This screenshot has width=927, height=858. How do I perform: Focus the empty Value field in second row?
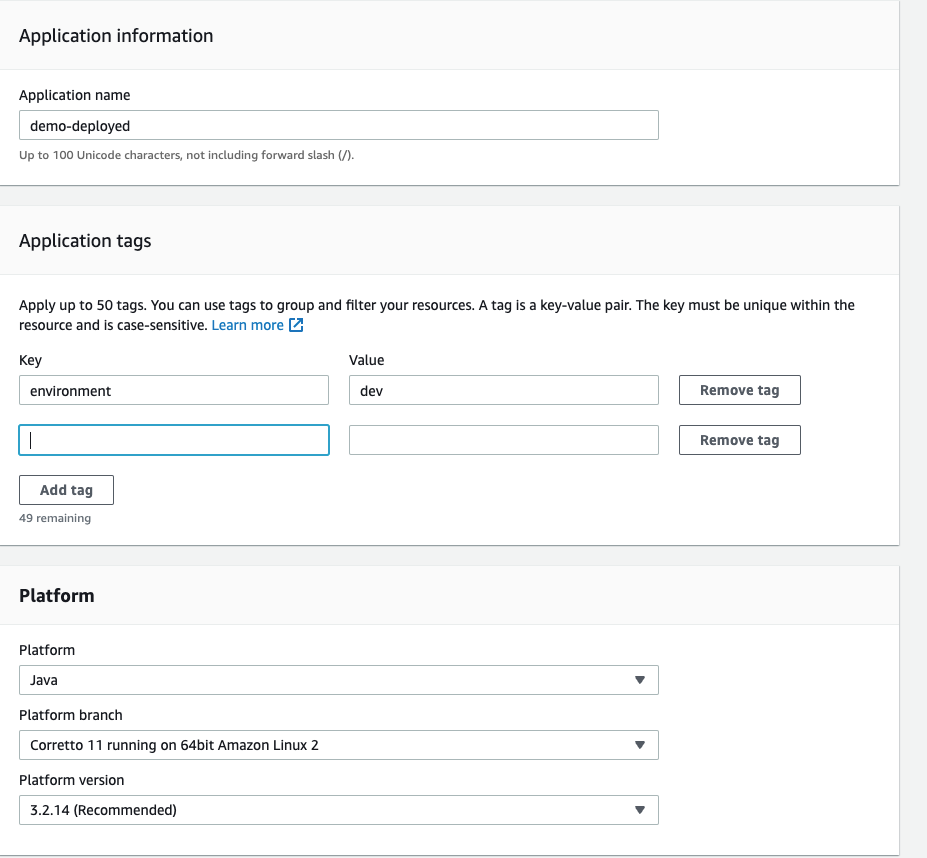(x=503, y=440)
